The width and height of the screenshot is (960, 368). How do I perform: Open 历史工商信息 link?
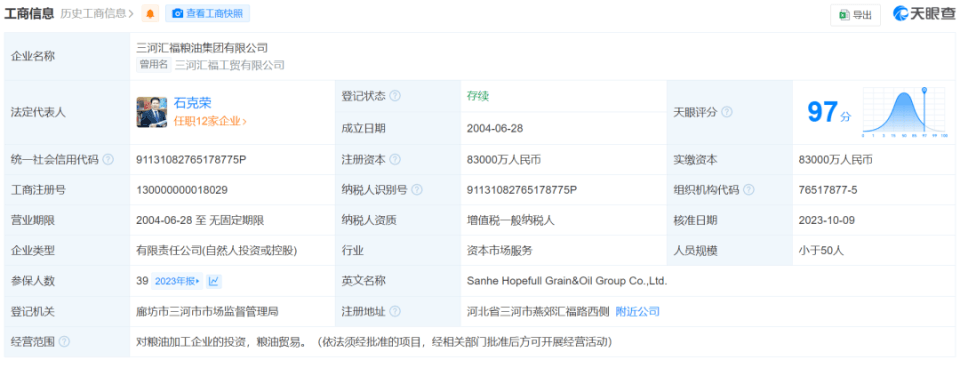(x=97, y=13)
